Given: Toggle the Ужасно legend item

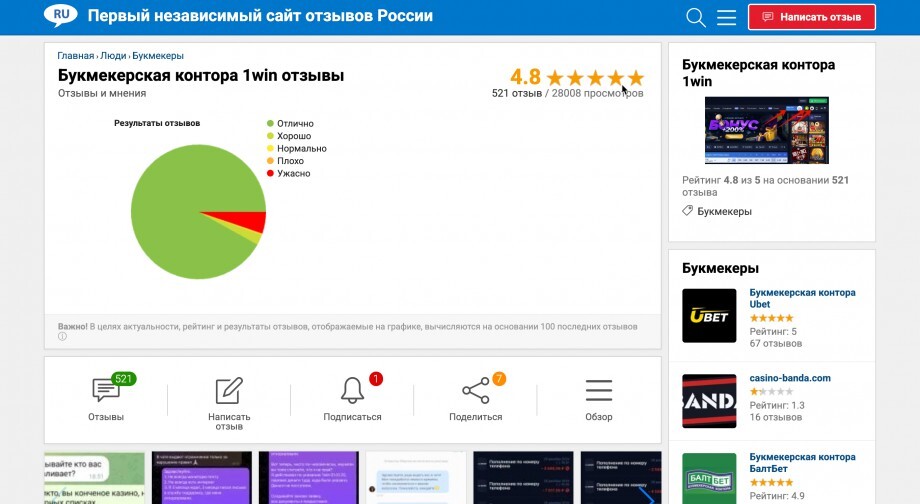Looking at the screenshot, I should [x=293, y=173].
